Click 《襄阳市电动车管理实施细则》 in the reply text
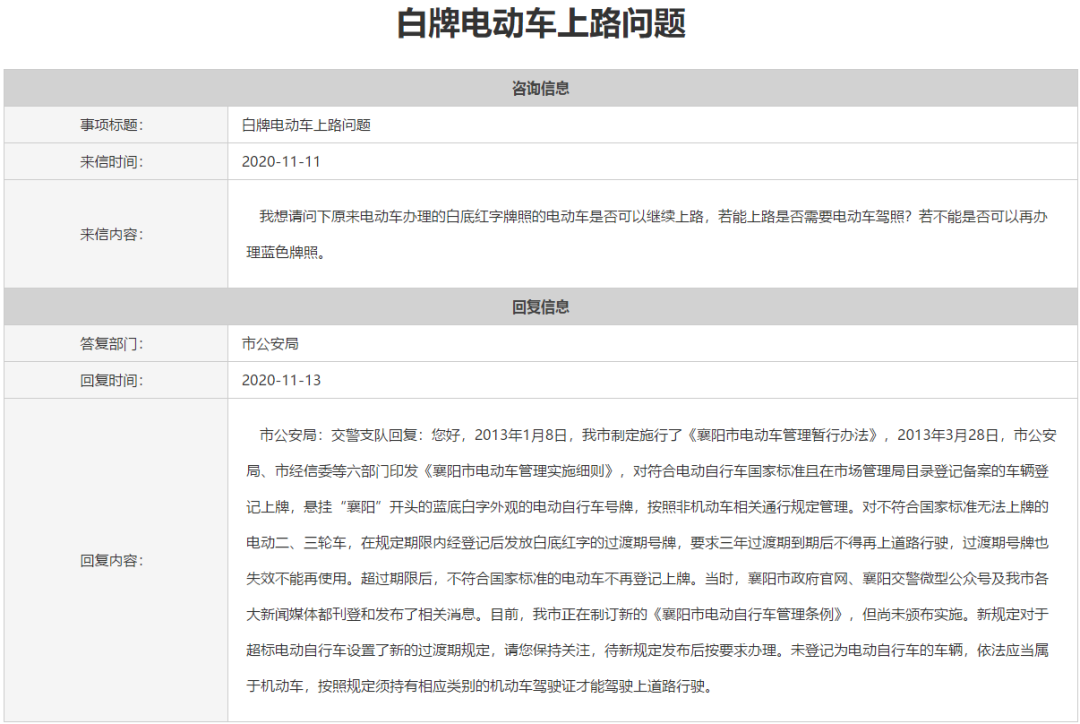 tap(518, 471)
